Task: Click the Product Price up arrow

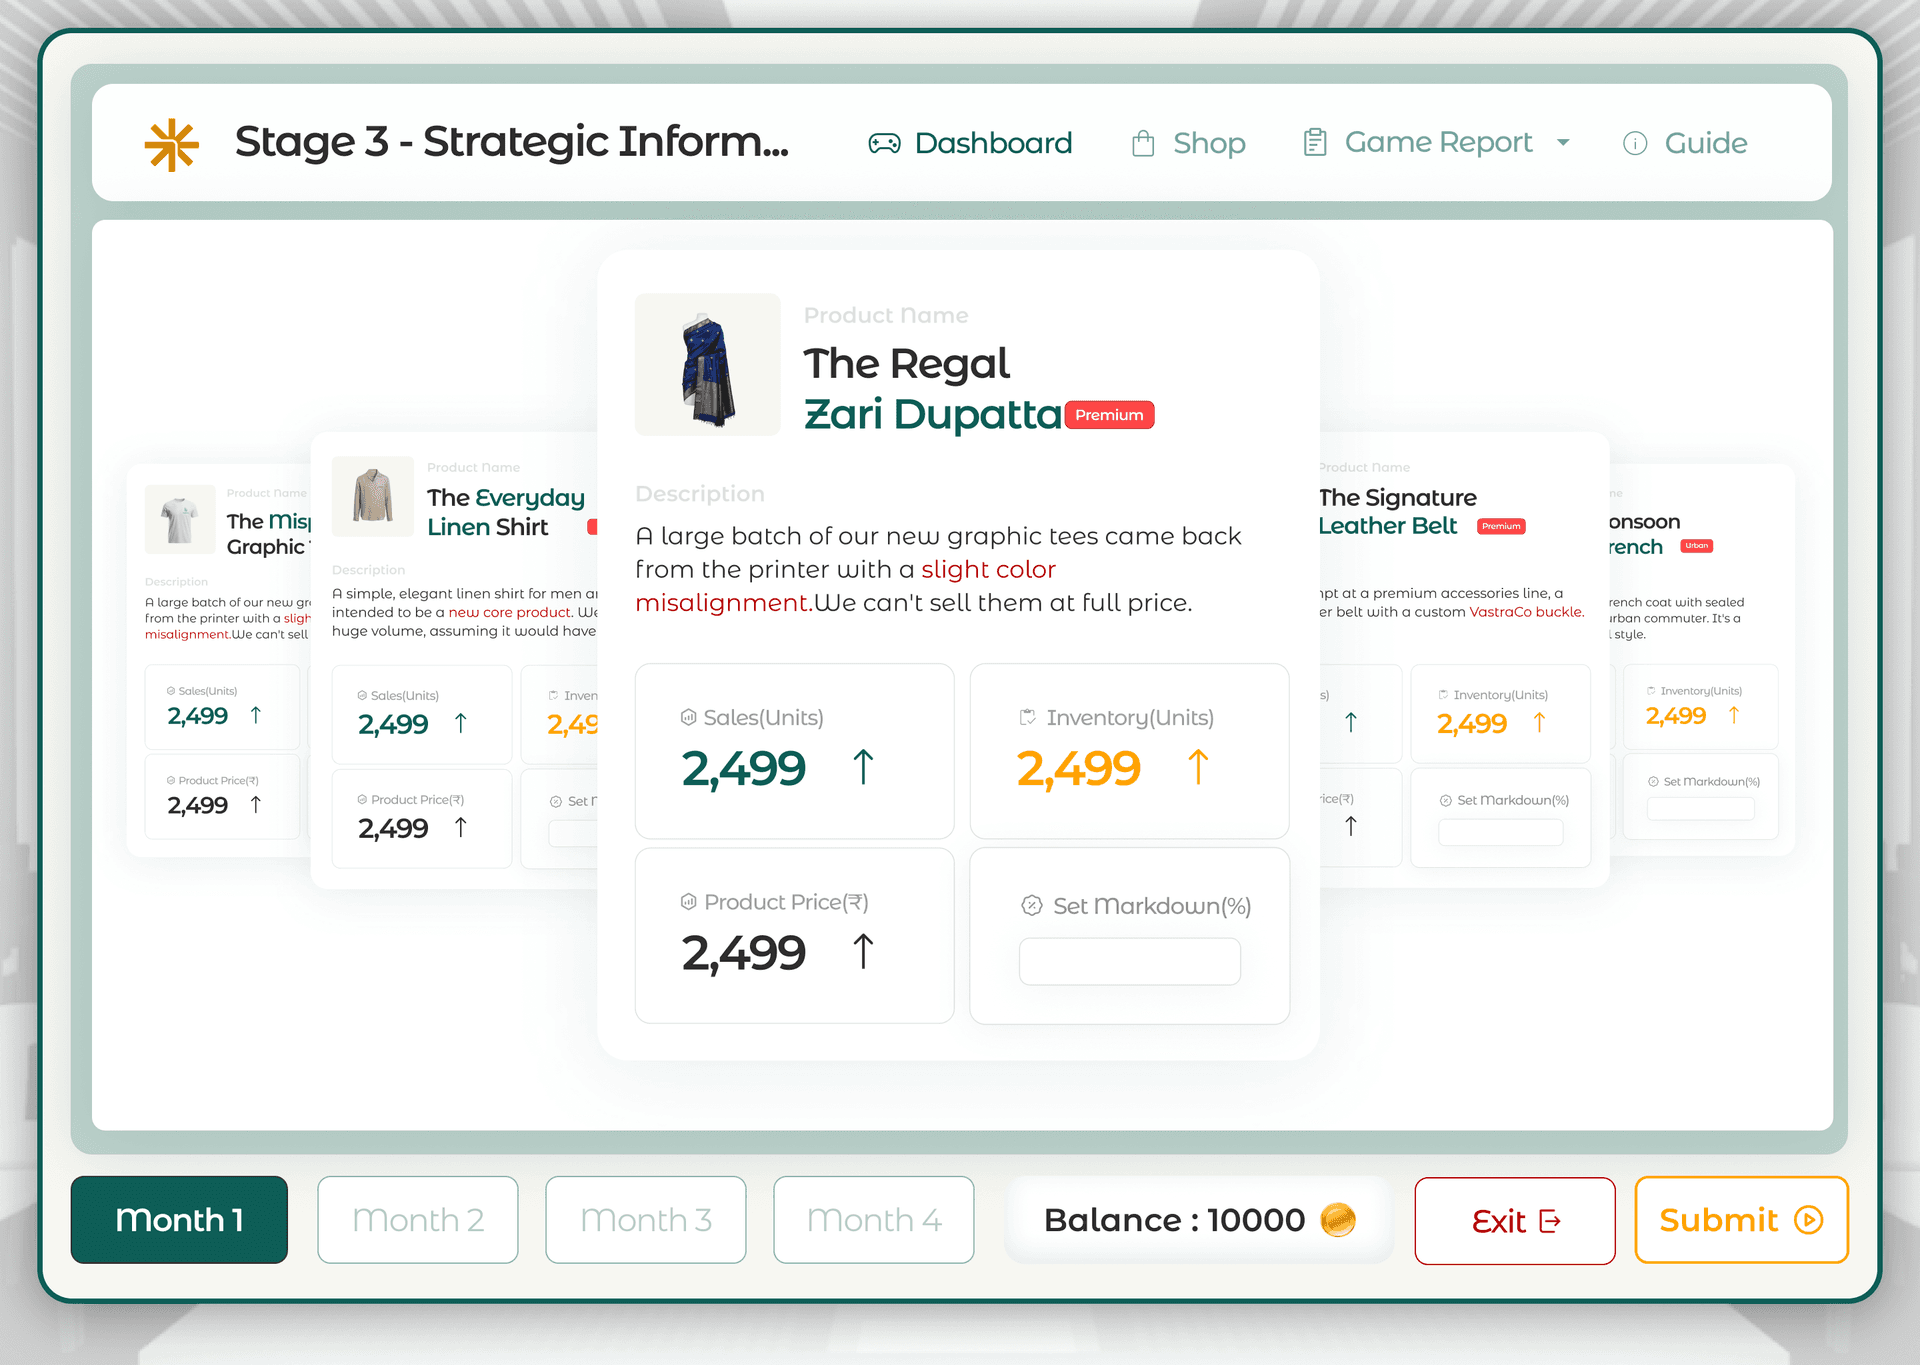Action: tap(863, 952)
